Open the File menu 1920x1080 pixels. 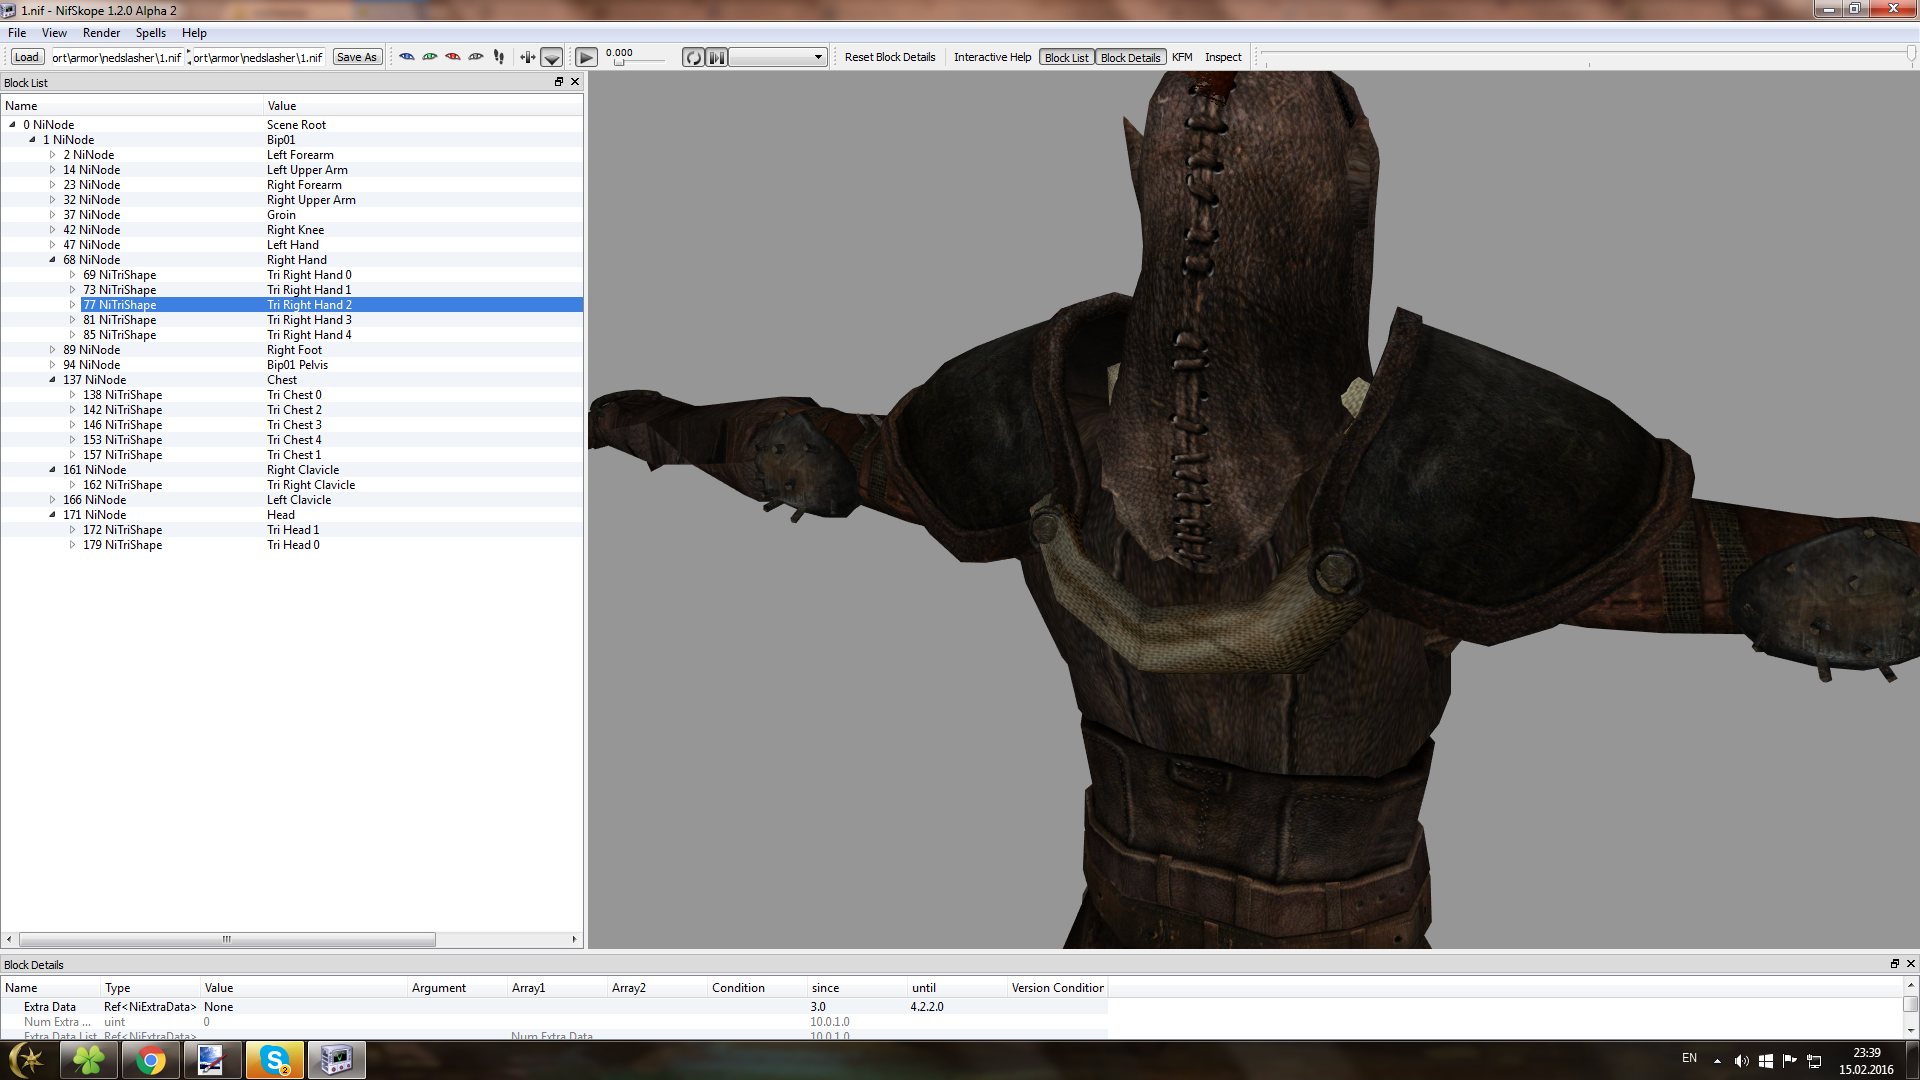[x=17, y=33]
